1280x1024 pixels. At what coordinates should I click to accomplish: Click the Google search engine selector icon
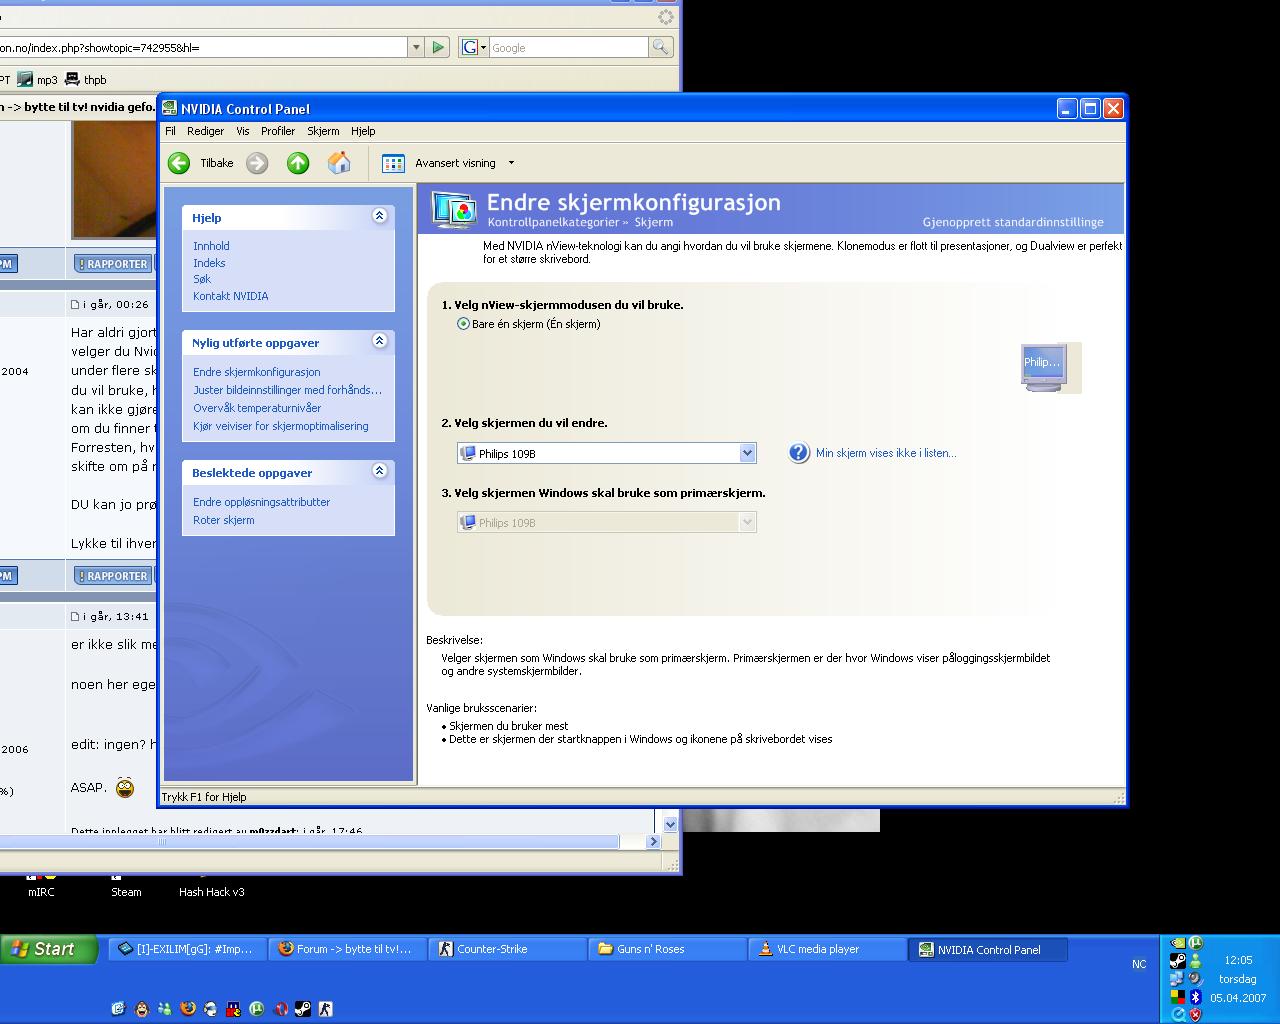click(x=473, y=47)
